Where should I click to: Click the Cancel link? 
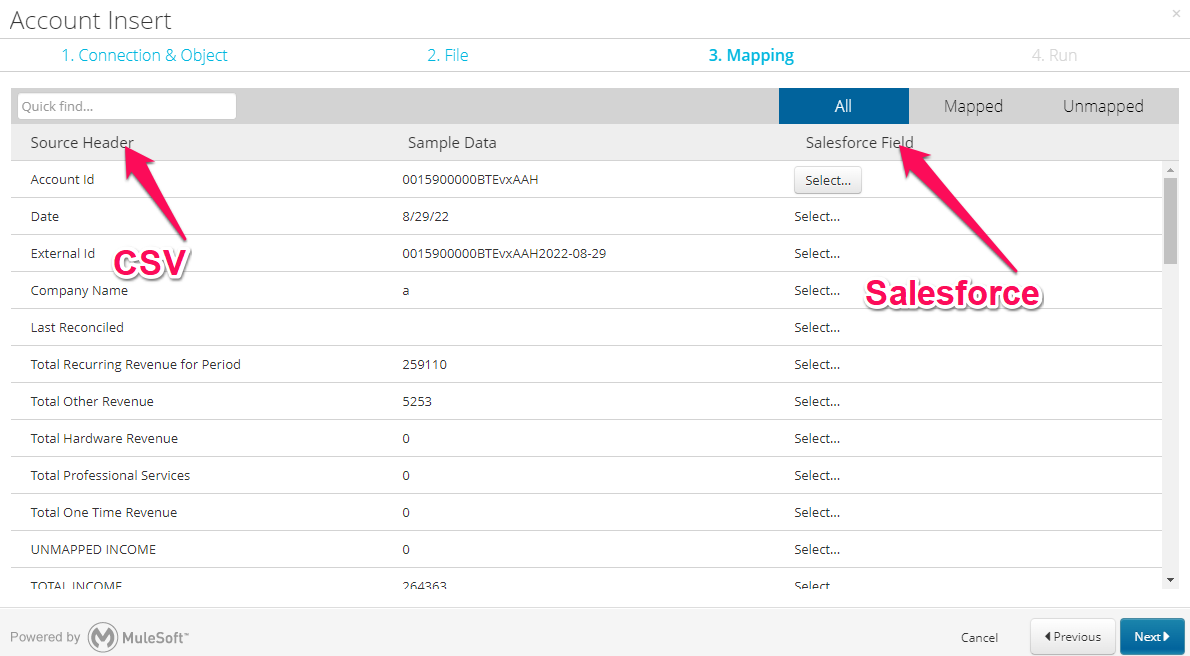[x=979, y=638]
